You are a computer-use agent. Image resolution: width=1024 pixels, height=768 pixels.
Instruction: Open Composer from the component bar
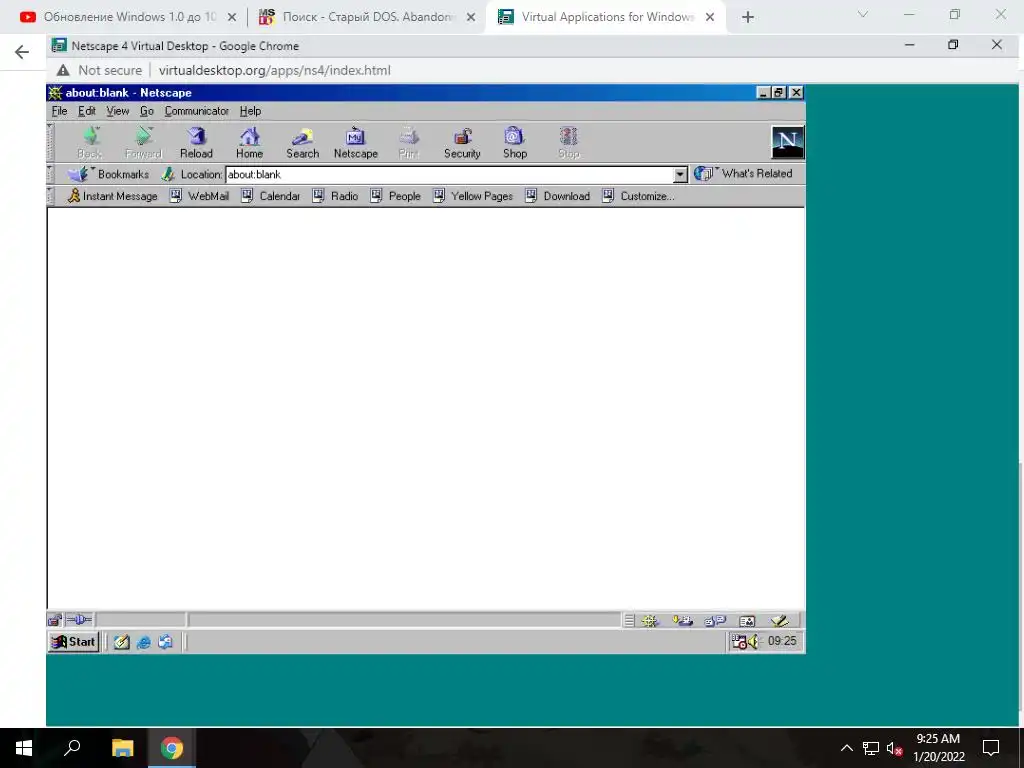[778, 620]
